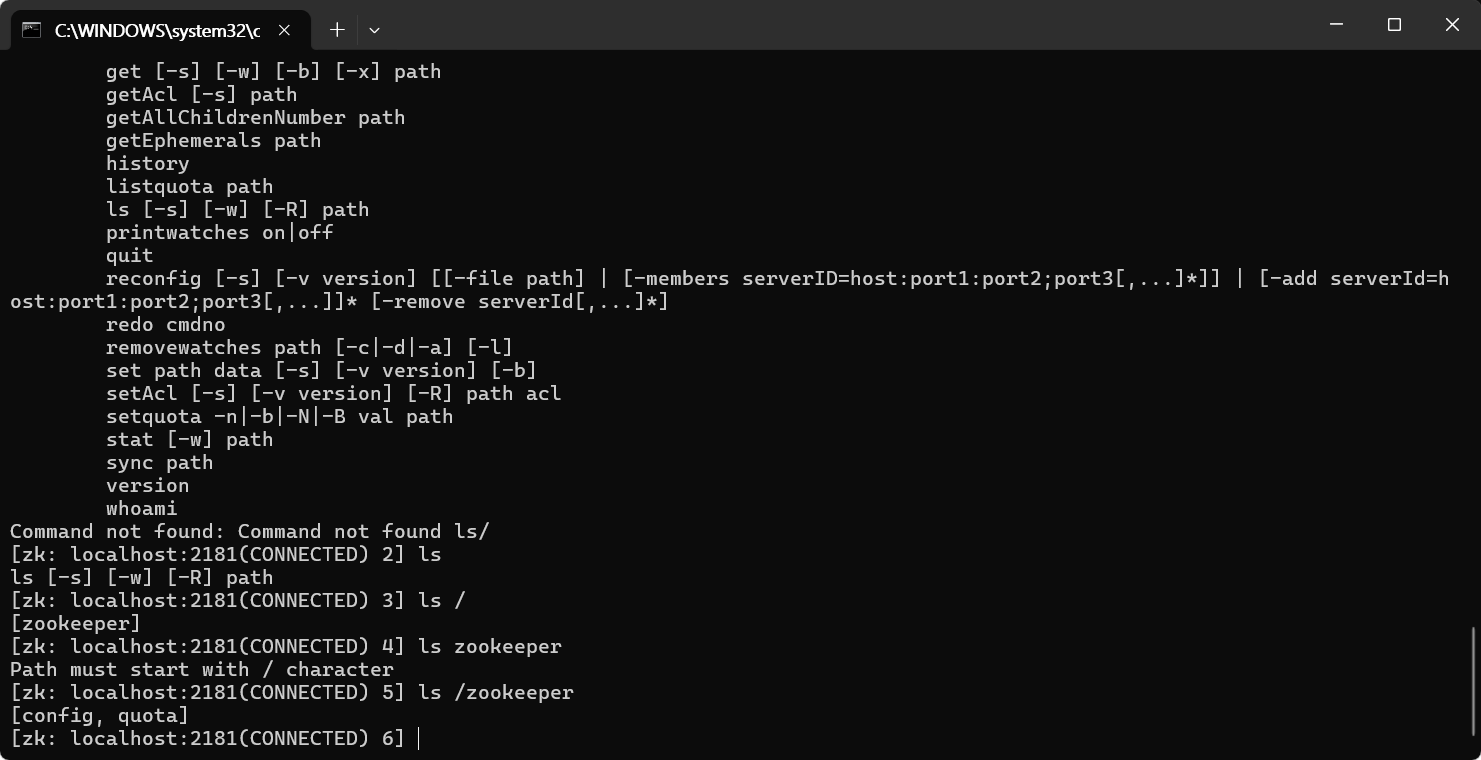The width and height of the screenshot is (1481, 760).
Task: Click the "history" entry in the help list
Action: tap(147, 164)
